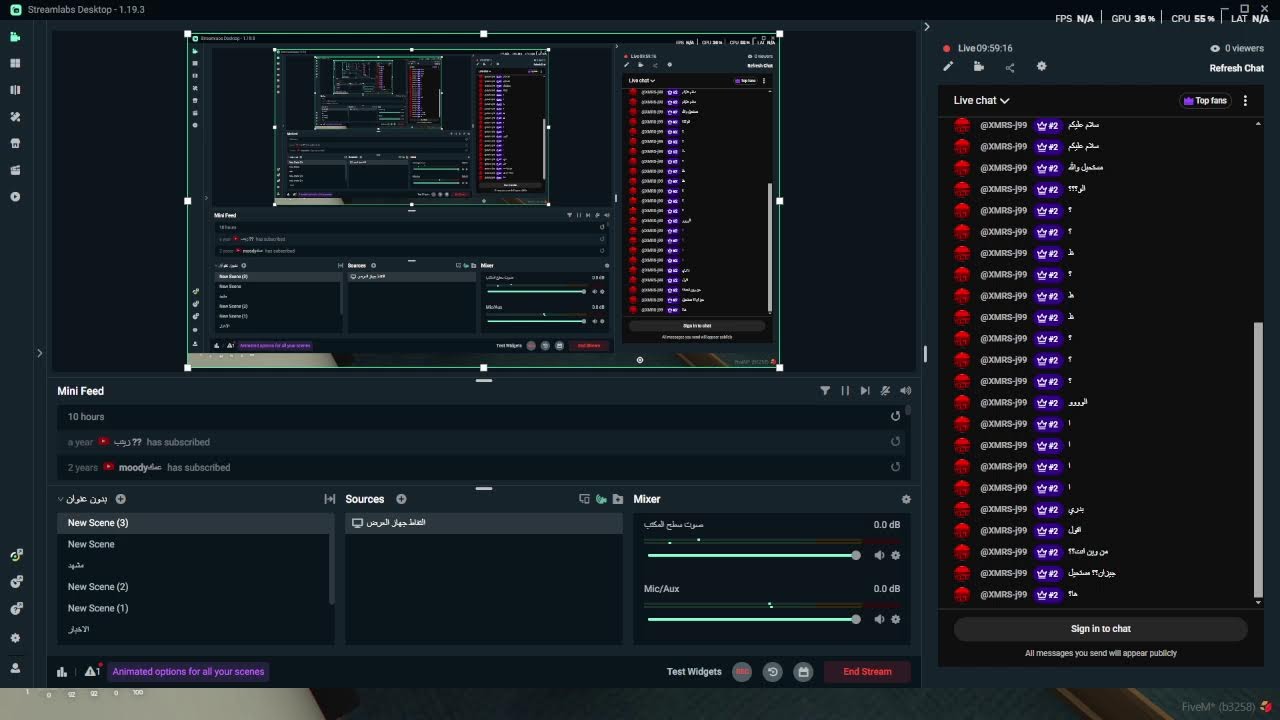Click the live chat scrollbar
The height and width of the screenshot is (720, 1280).
[1258, 459]
